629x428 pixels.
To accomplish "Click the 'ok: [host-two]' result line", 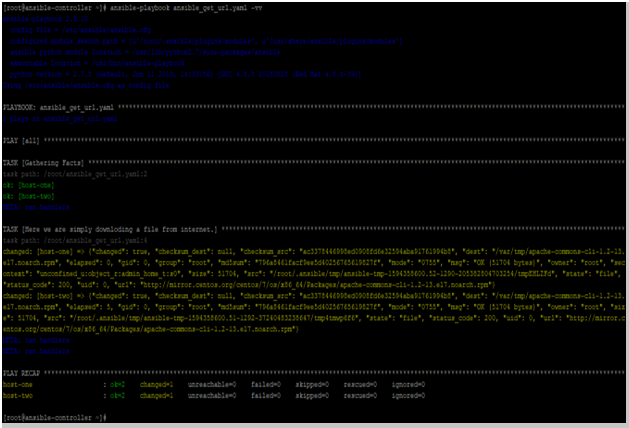I will [28, 196].
